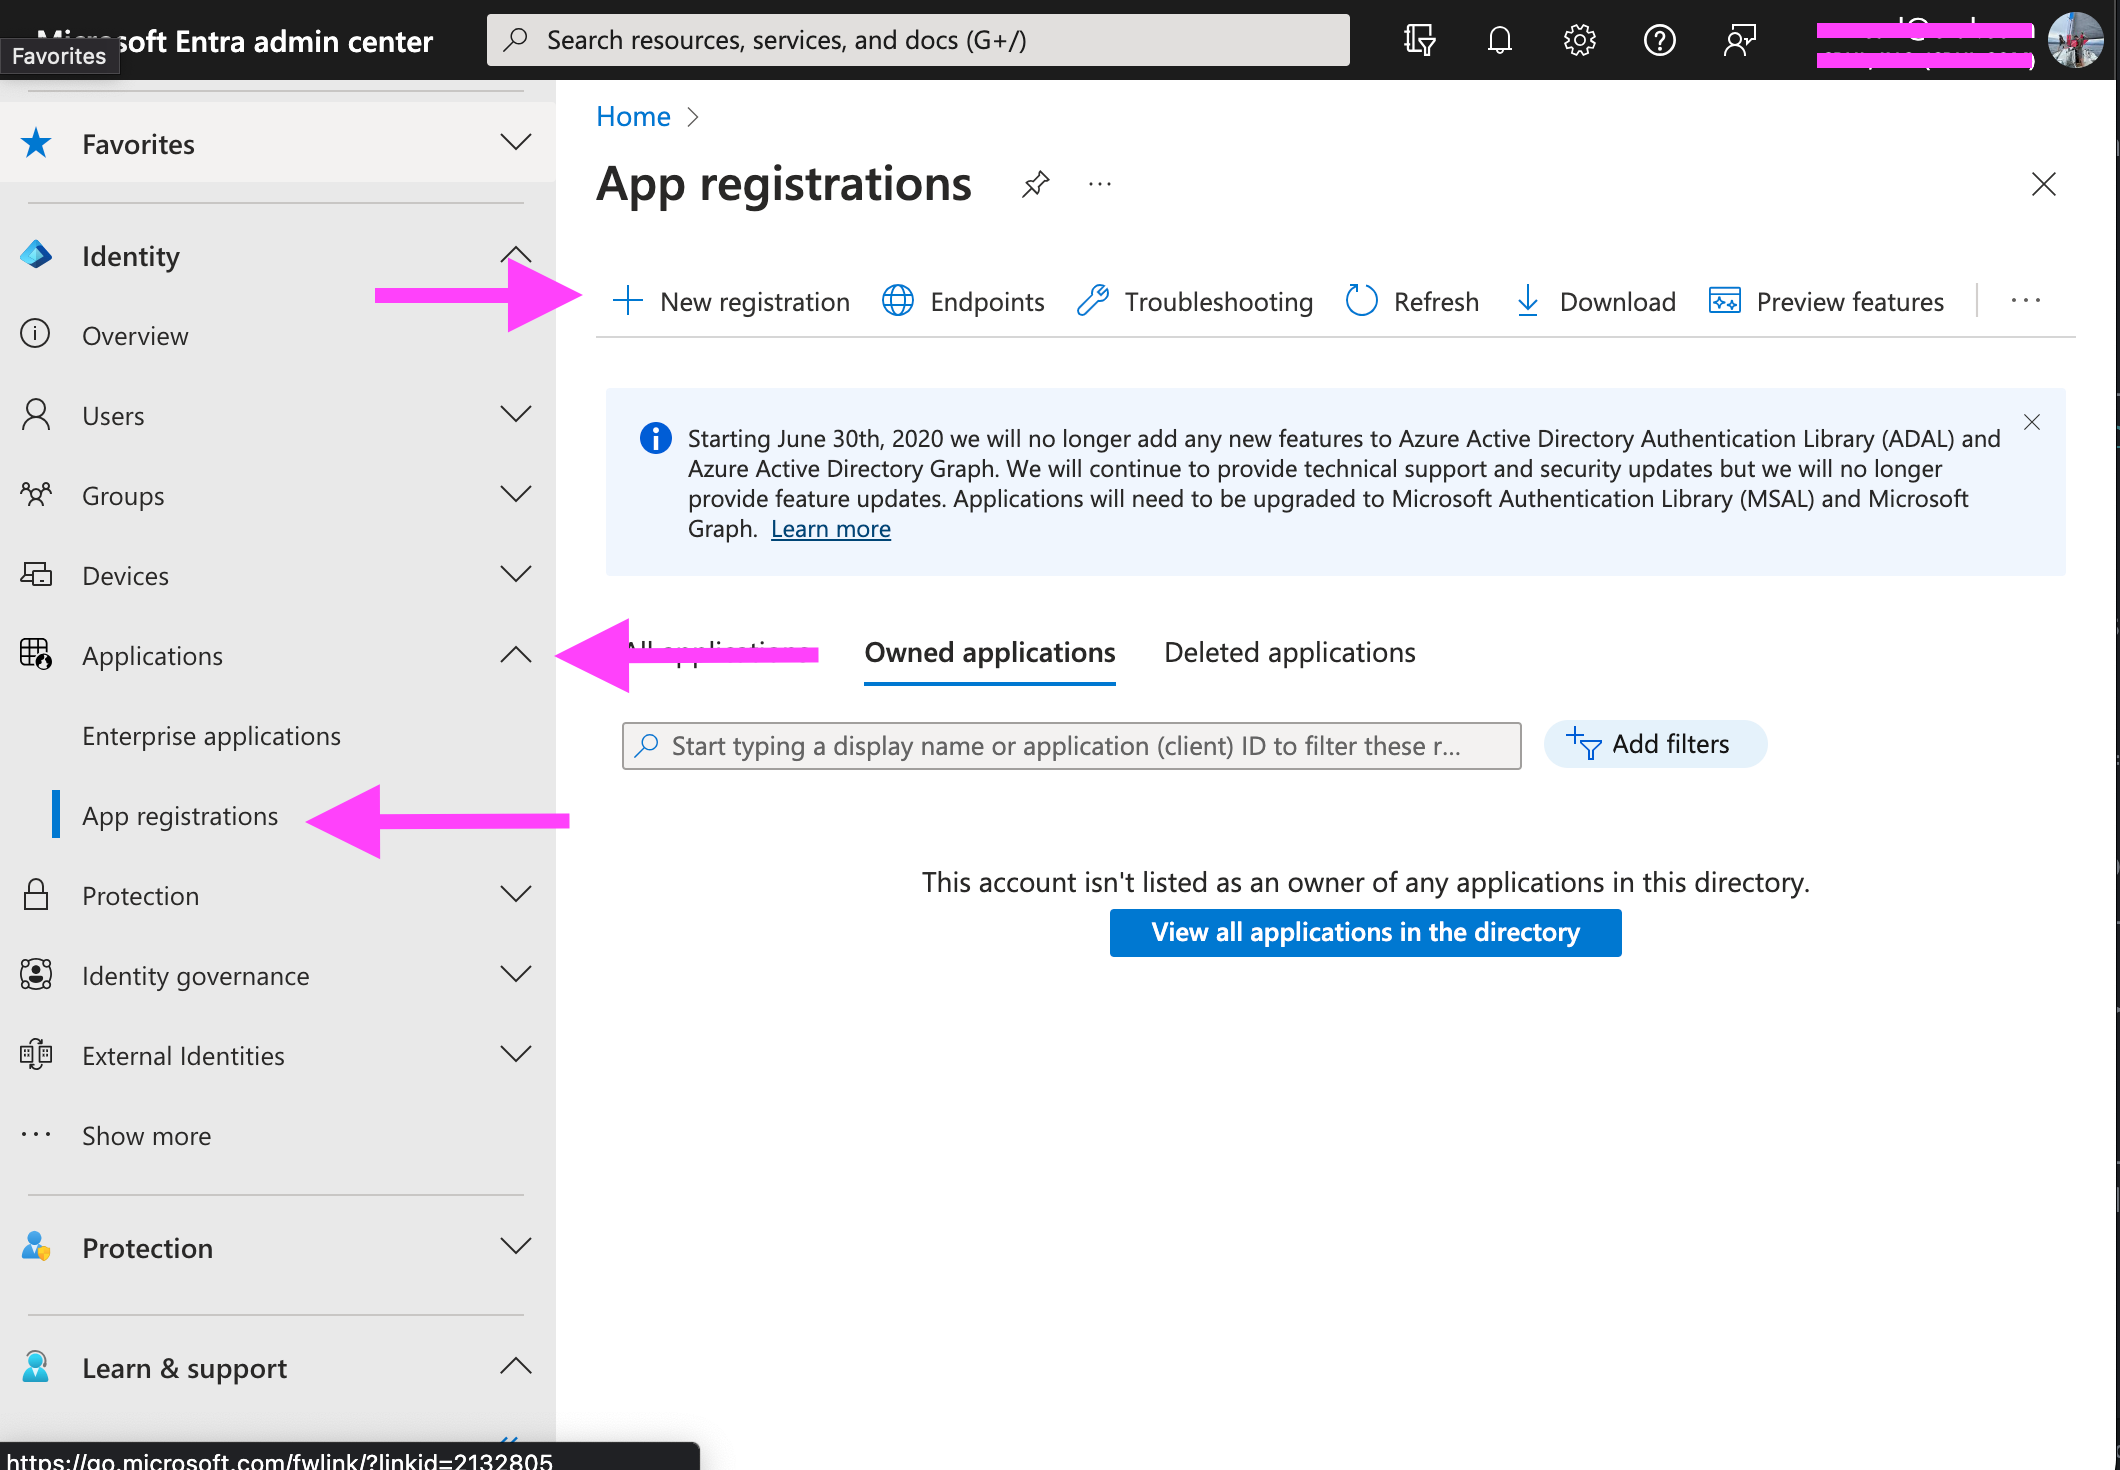Switch to Deleted applications tab
This screenshot has width=2120, height=1470.
pos(1289,653)
